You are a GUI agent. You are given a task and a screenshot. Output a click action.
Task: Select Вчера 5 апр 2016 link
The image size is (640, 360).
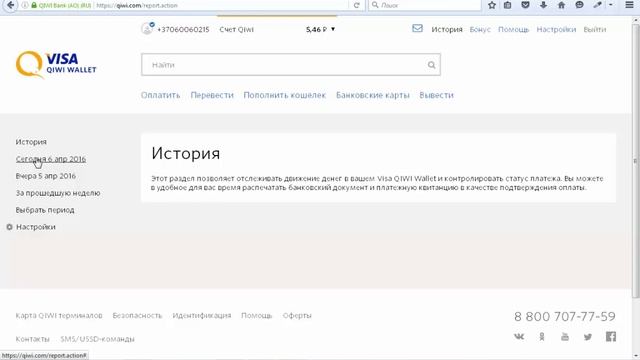point(46,176)
